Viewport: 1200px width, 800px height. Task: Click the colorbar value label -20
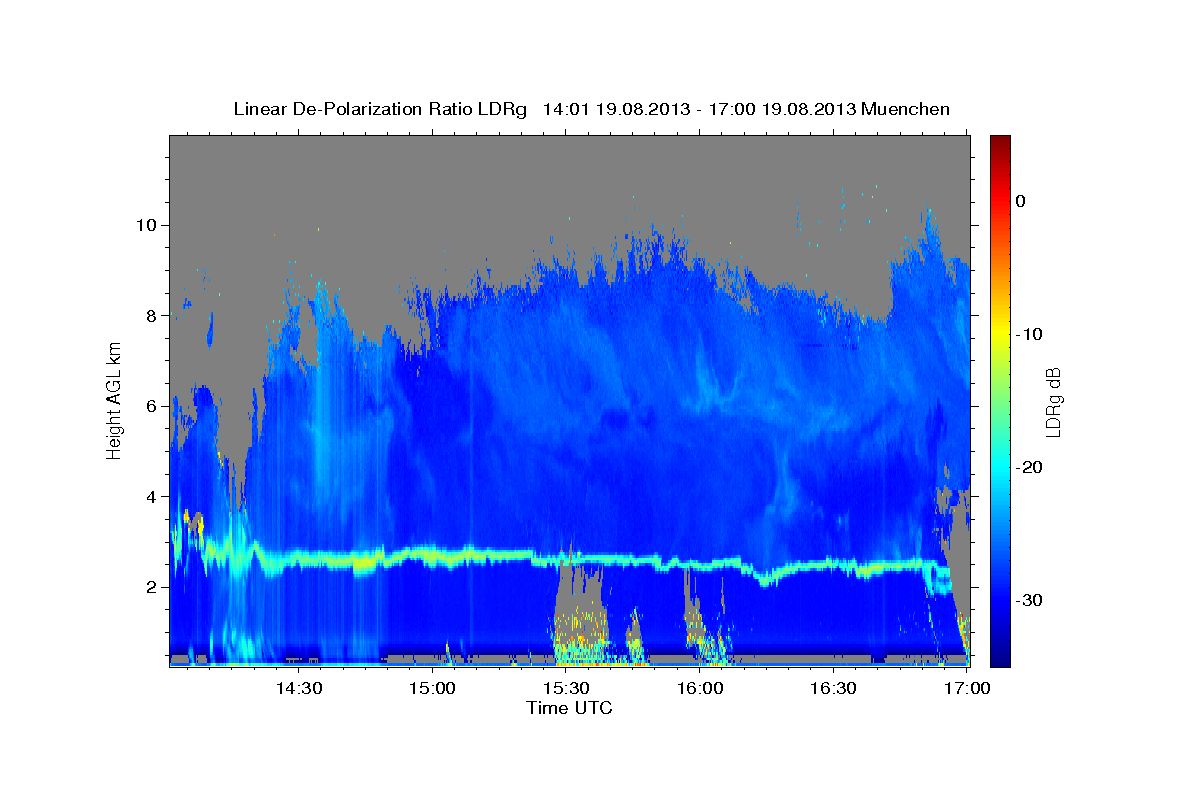coord(1029,467)
